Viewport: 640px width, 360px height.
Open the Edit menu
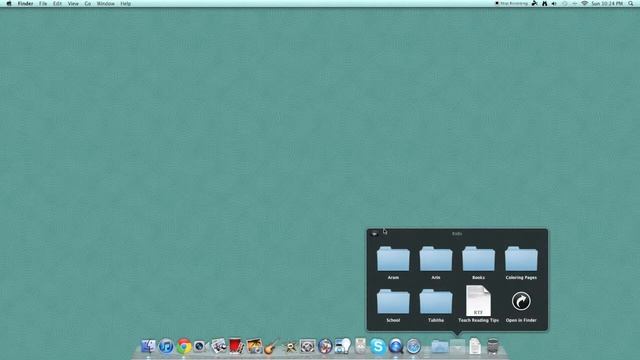[57, 3]
